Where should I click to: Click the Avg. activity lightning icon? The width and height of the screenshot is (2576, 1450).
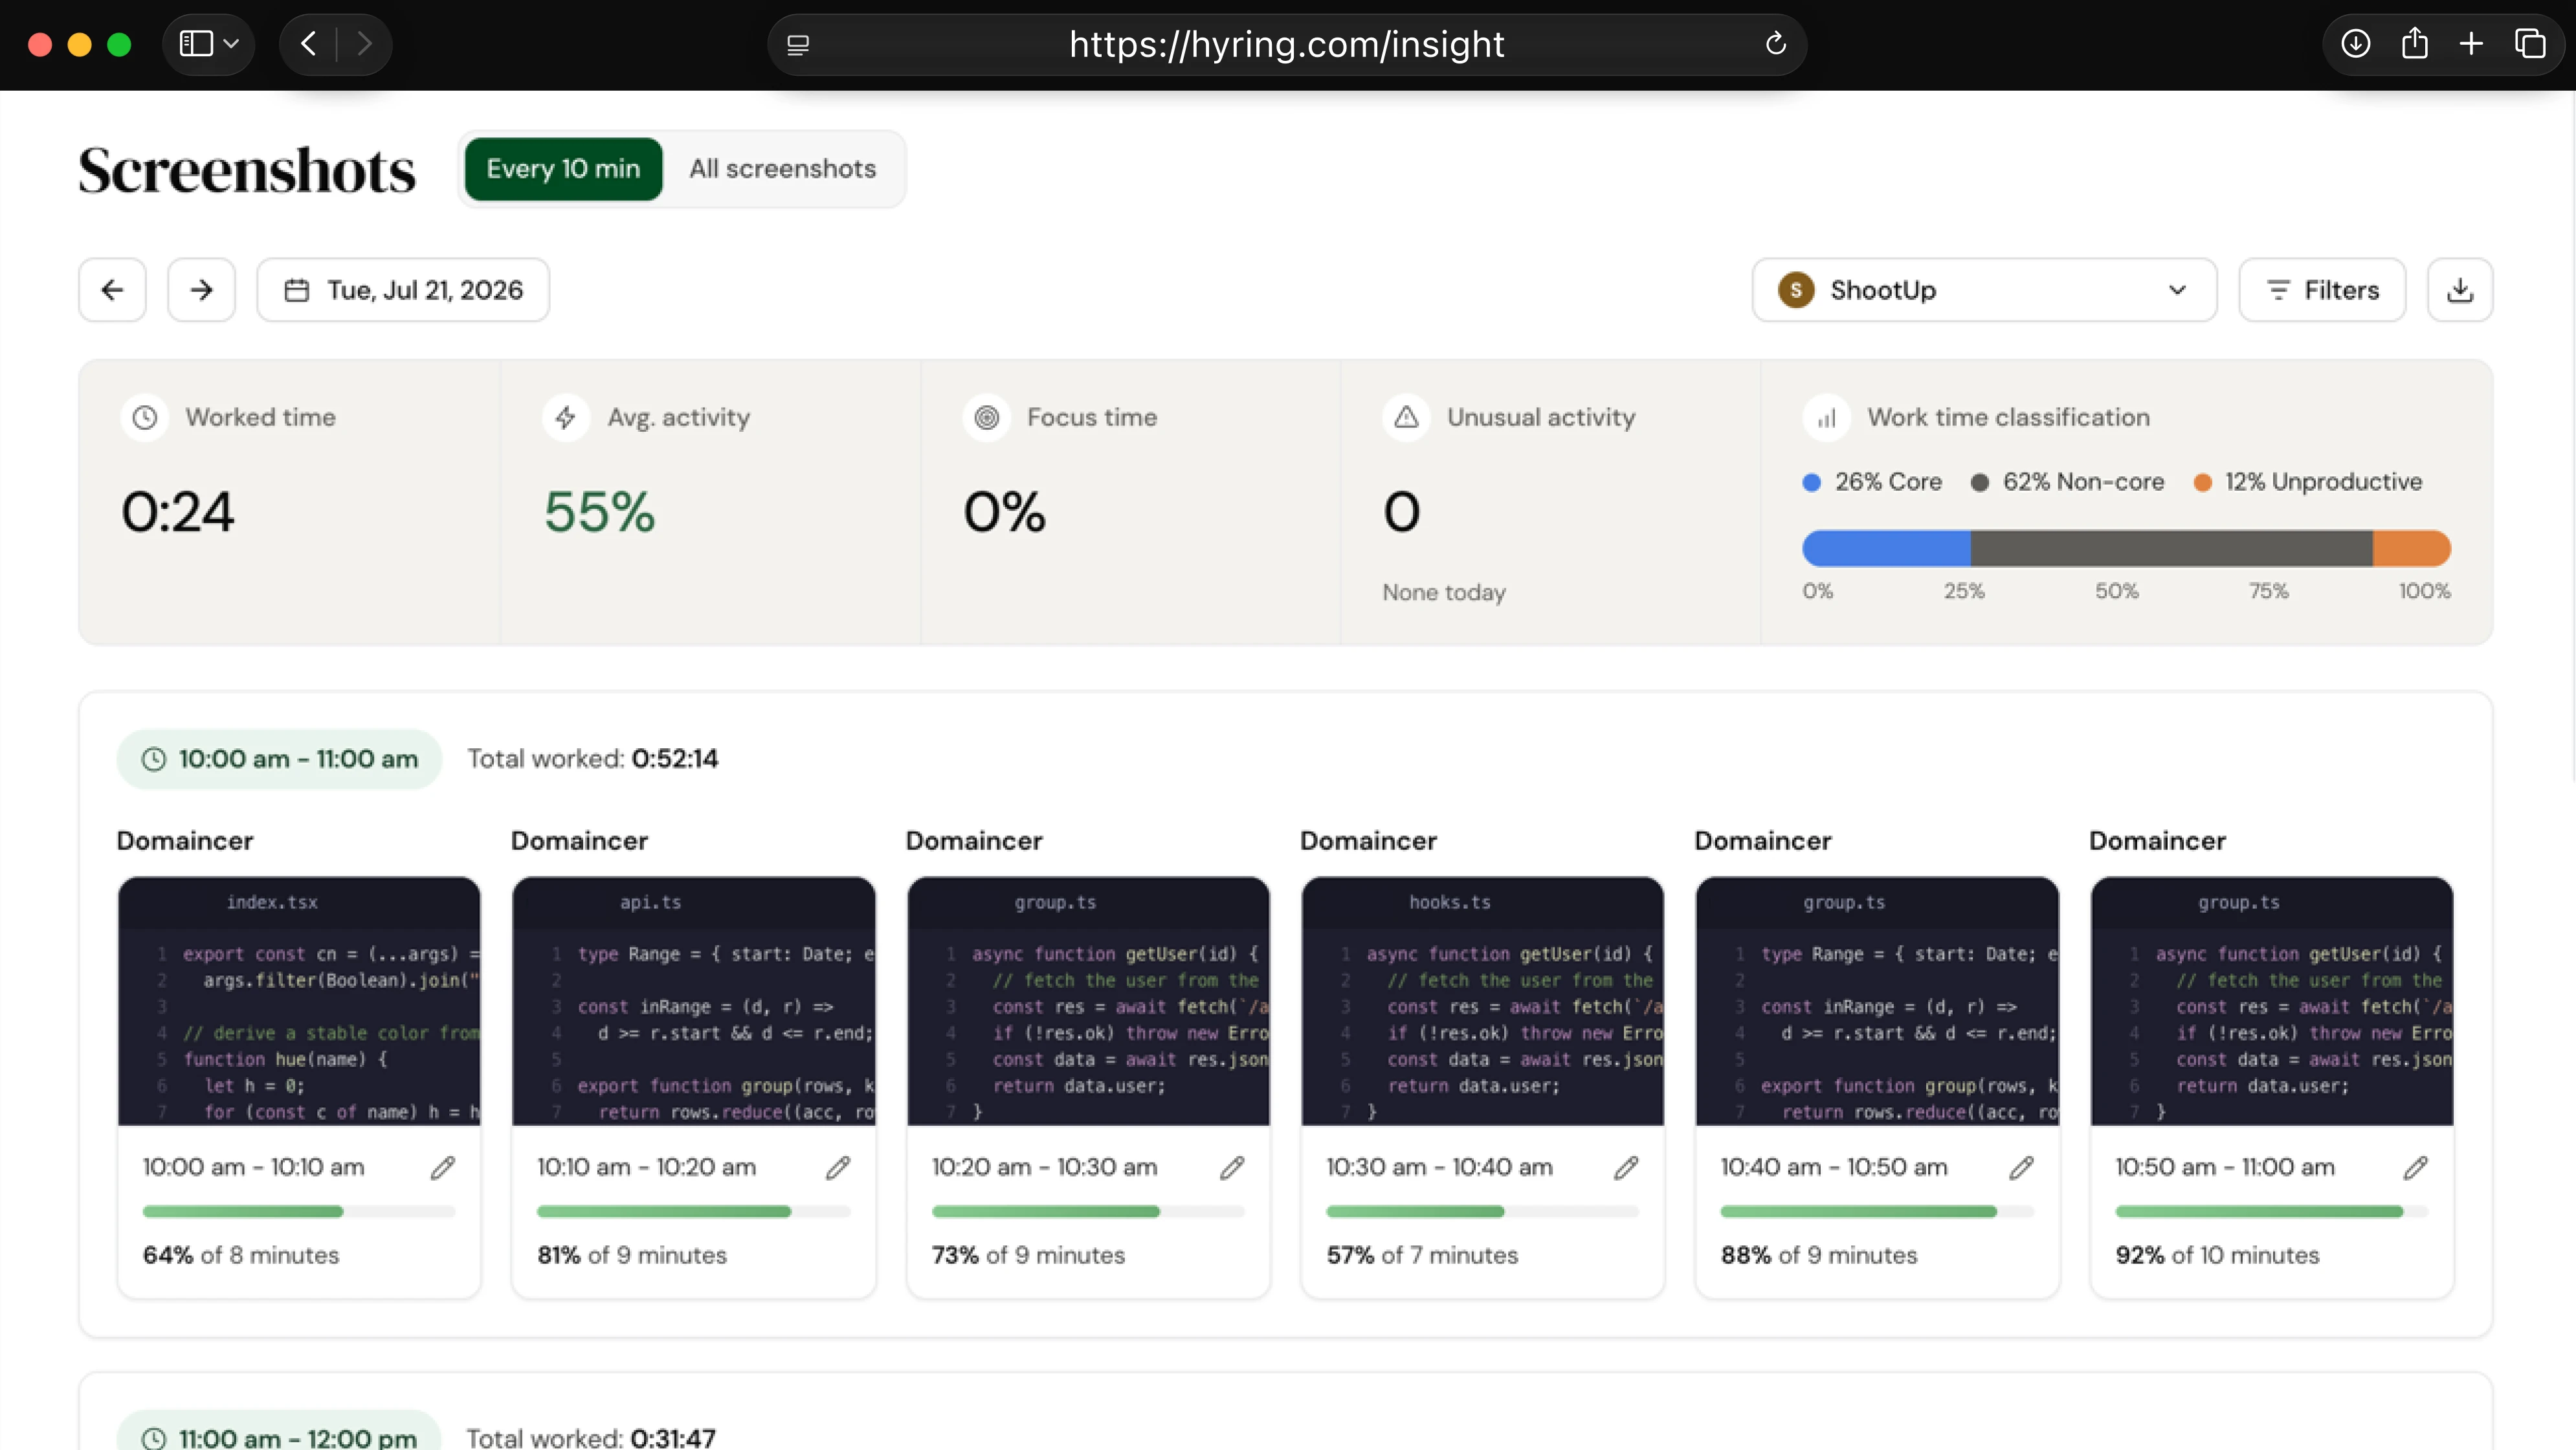coord(566,417)
